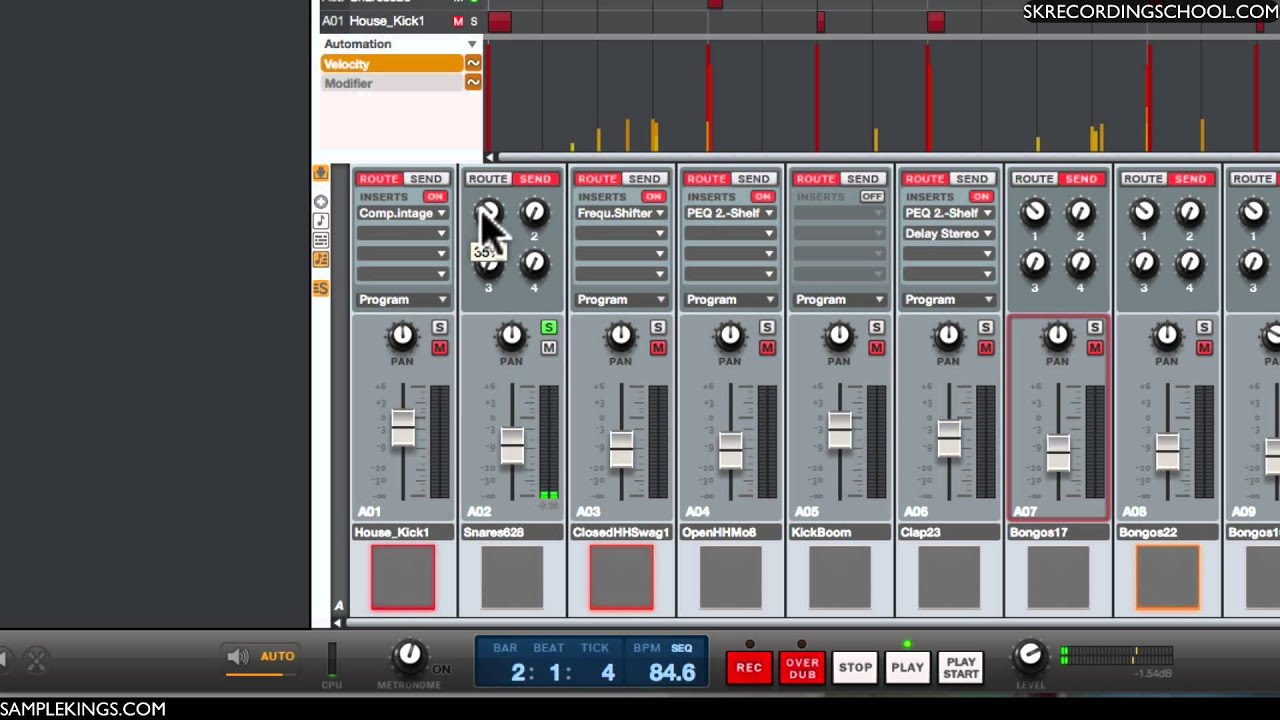Trigger the KickBoom pad
This screenshot has width=1280, height=720.
[x=839, y=577]
